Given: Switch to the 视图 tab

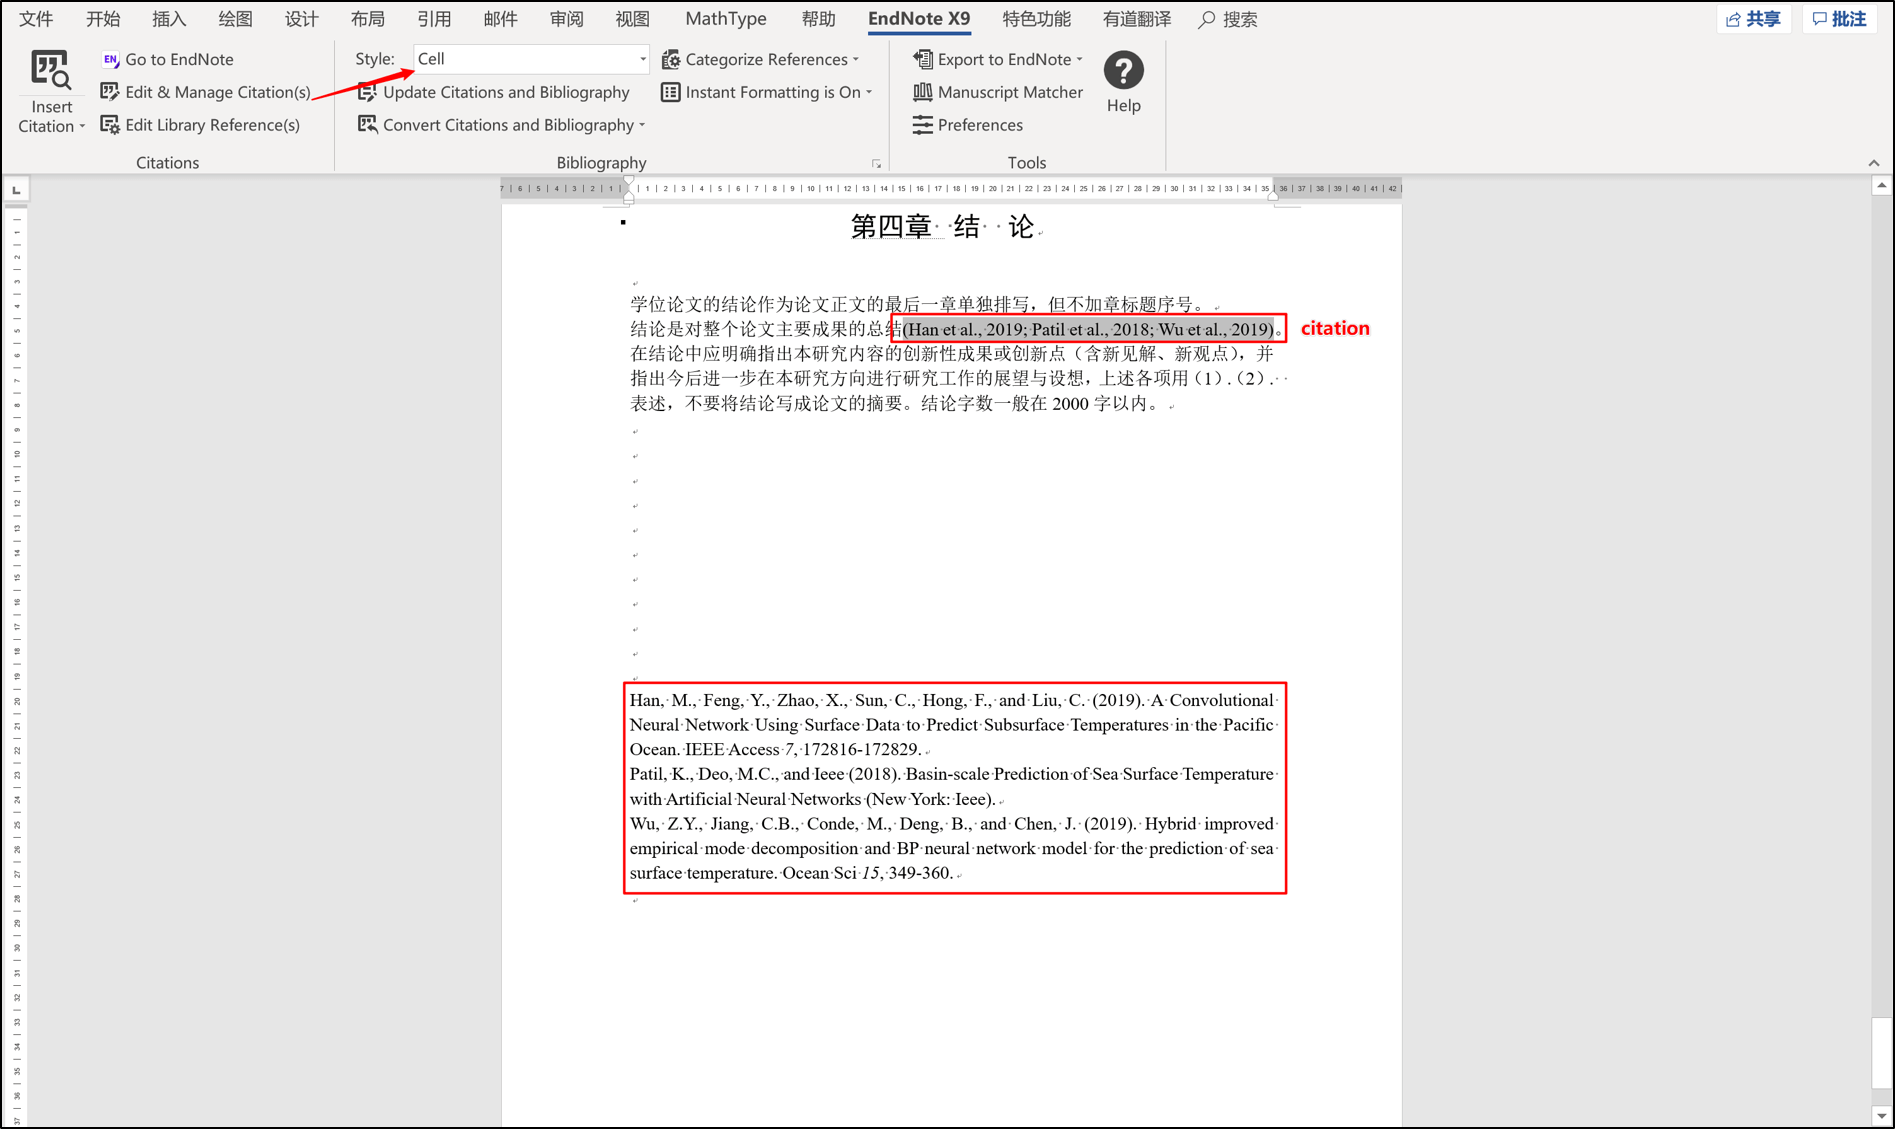Looking at the screenshot, I should click(x=632, y=19).
